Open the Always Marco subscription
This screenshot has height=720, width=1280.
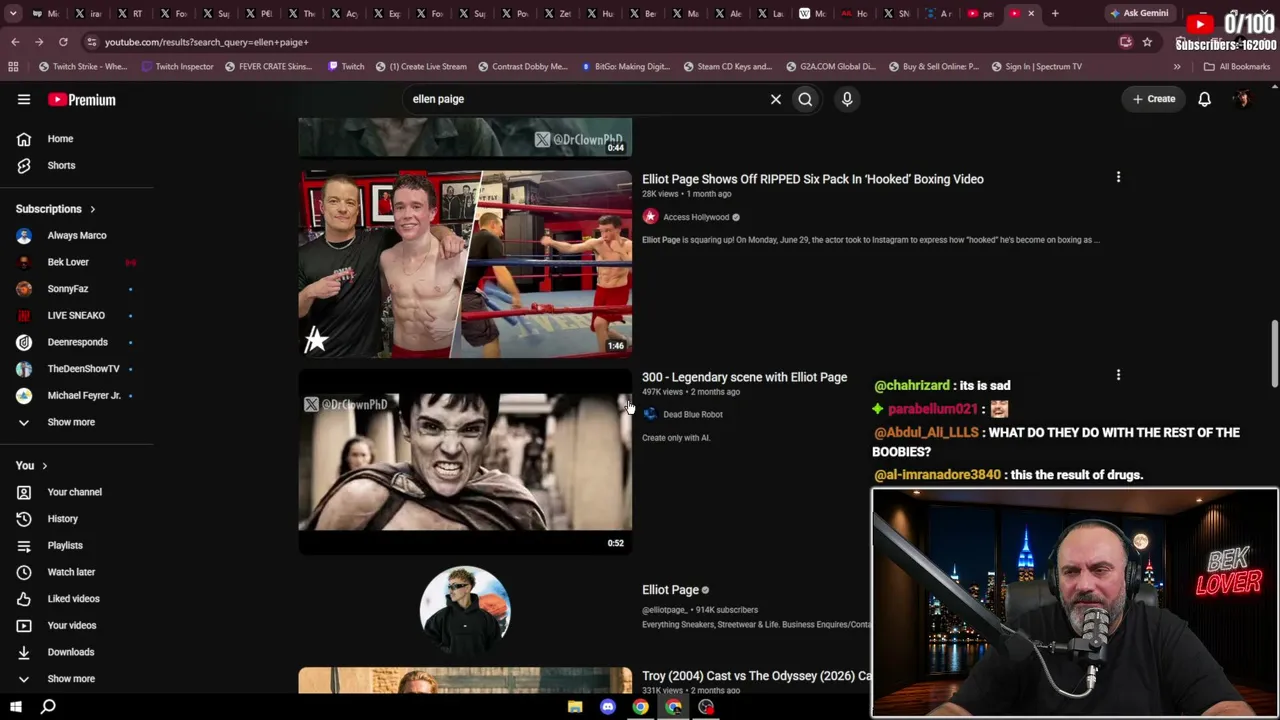click(x=76, y=236)
